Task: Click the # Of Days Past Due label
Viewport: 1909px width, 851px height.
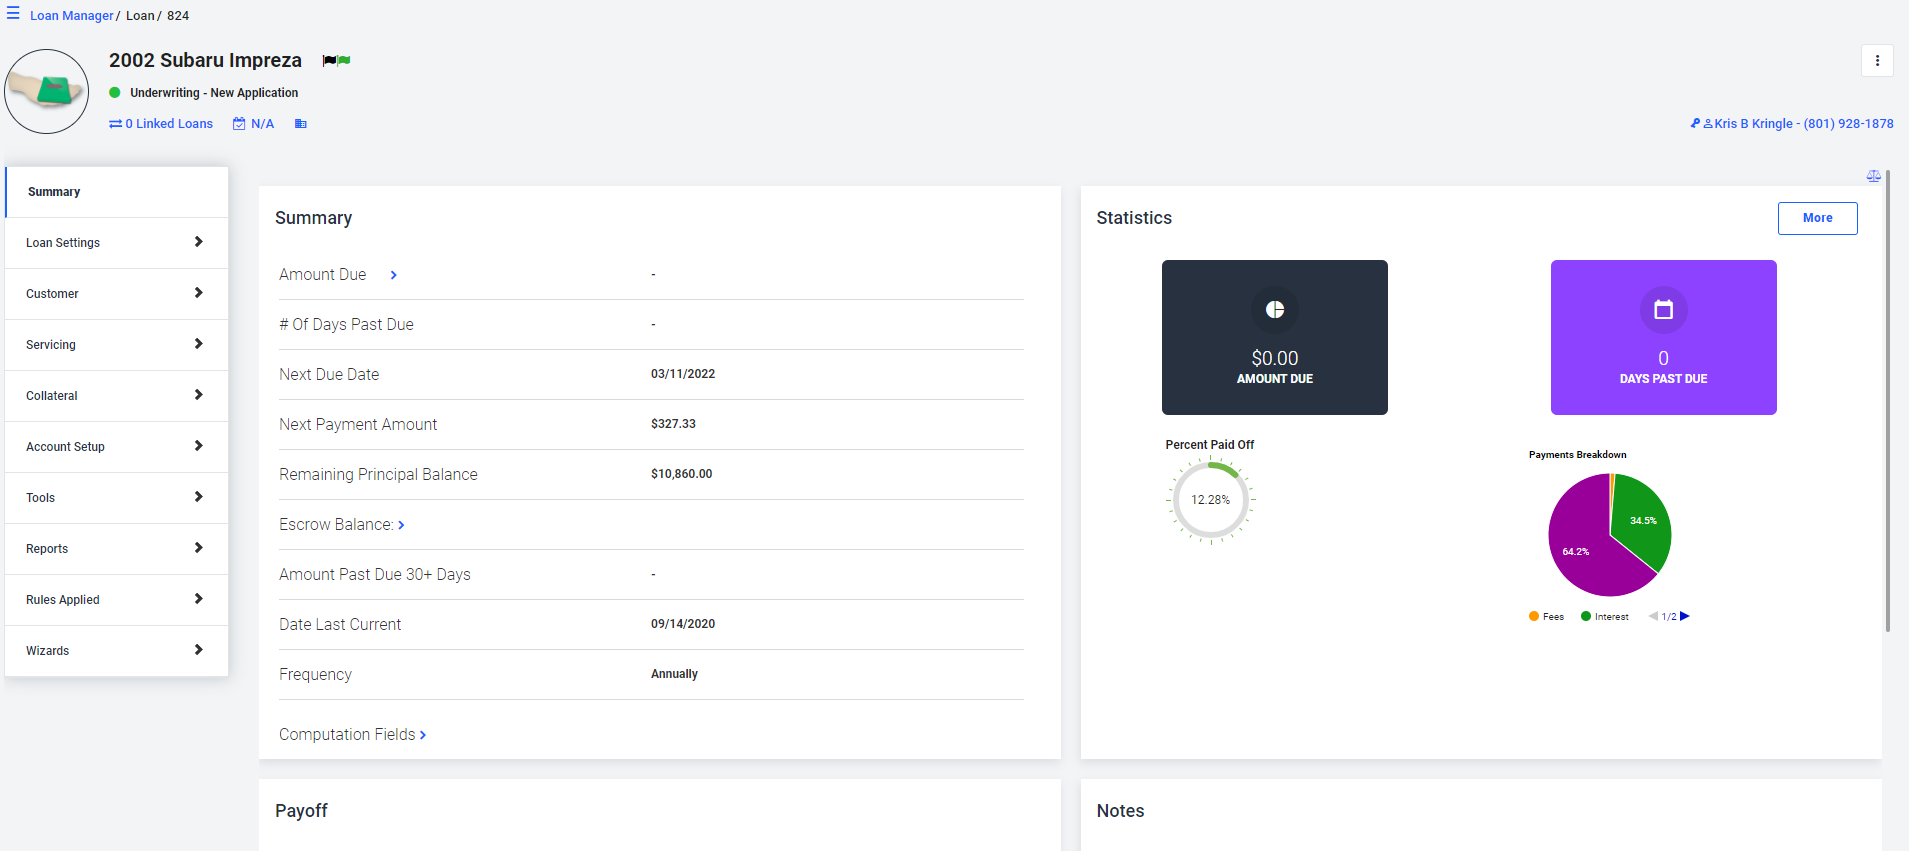Action: coord(346,324)
